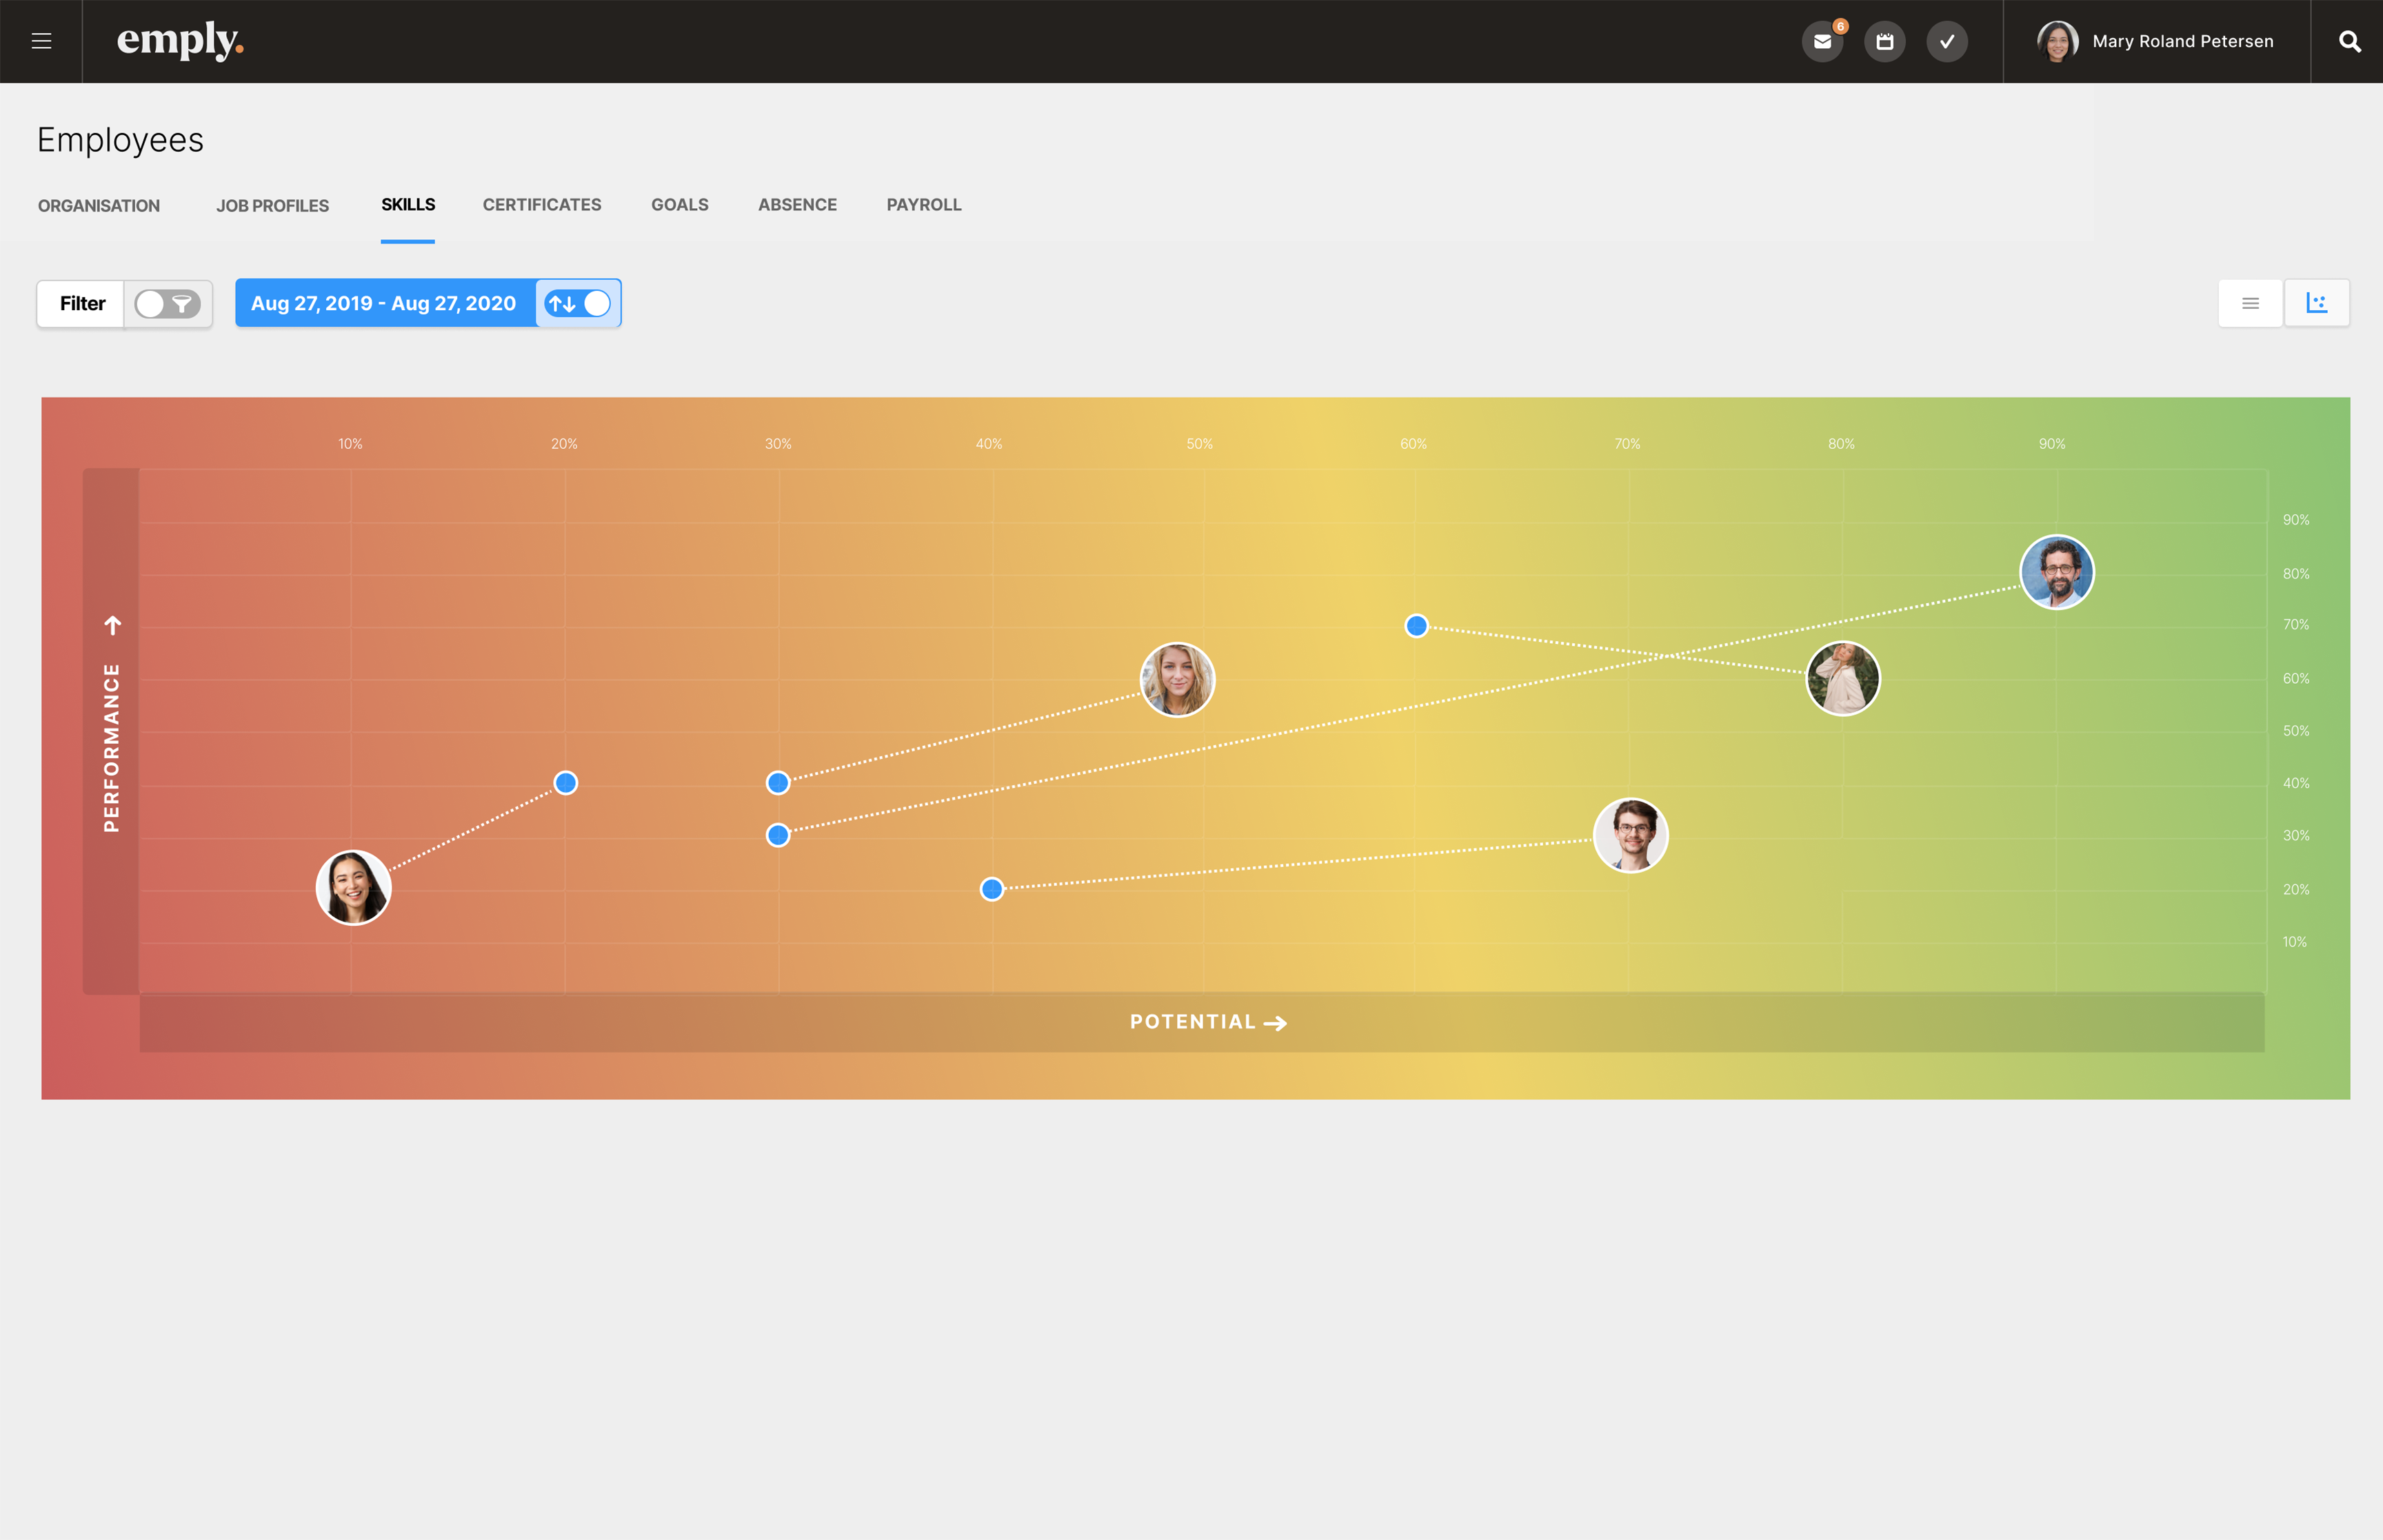The image size is (2383, 1540).
Task: Open the Organisation tab
Action: pyautogui.click(x=99, y=206)
